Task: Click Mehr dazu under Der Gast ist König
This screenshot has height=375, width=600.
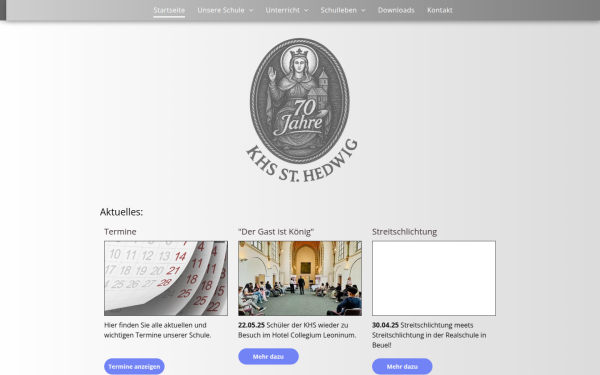Action: tap(268, 356)
